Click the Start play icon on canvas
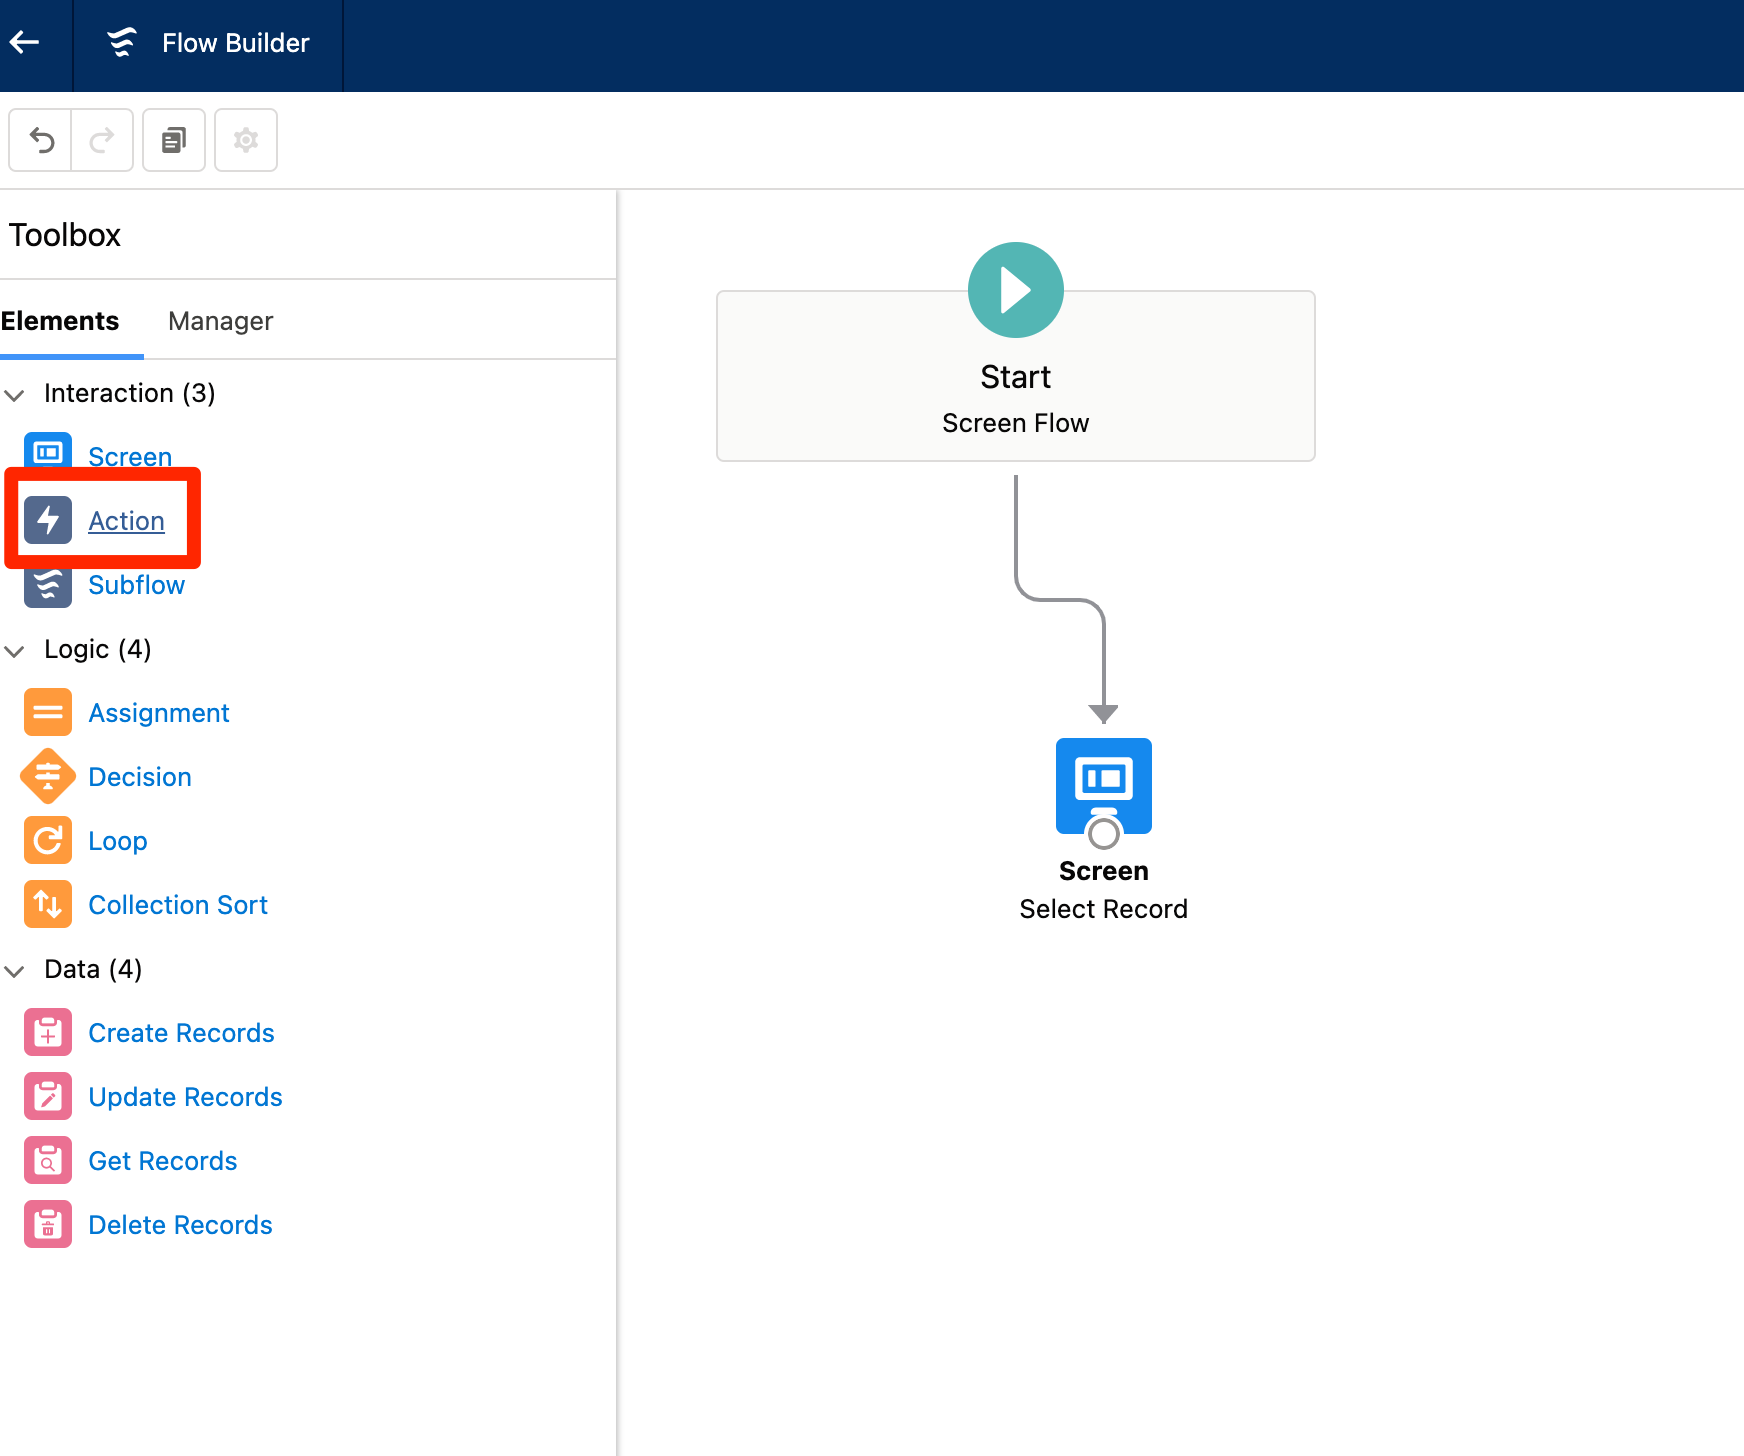The width and height of the screenshot is (1744, 1456). 1016,290
